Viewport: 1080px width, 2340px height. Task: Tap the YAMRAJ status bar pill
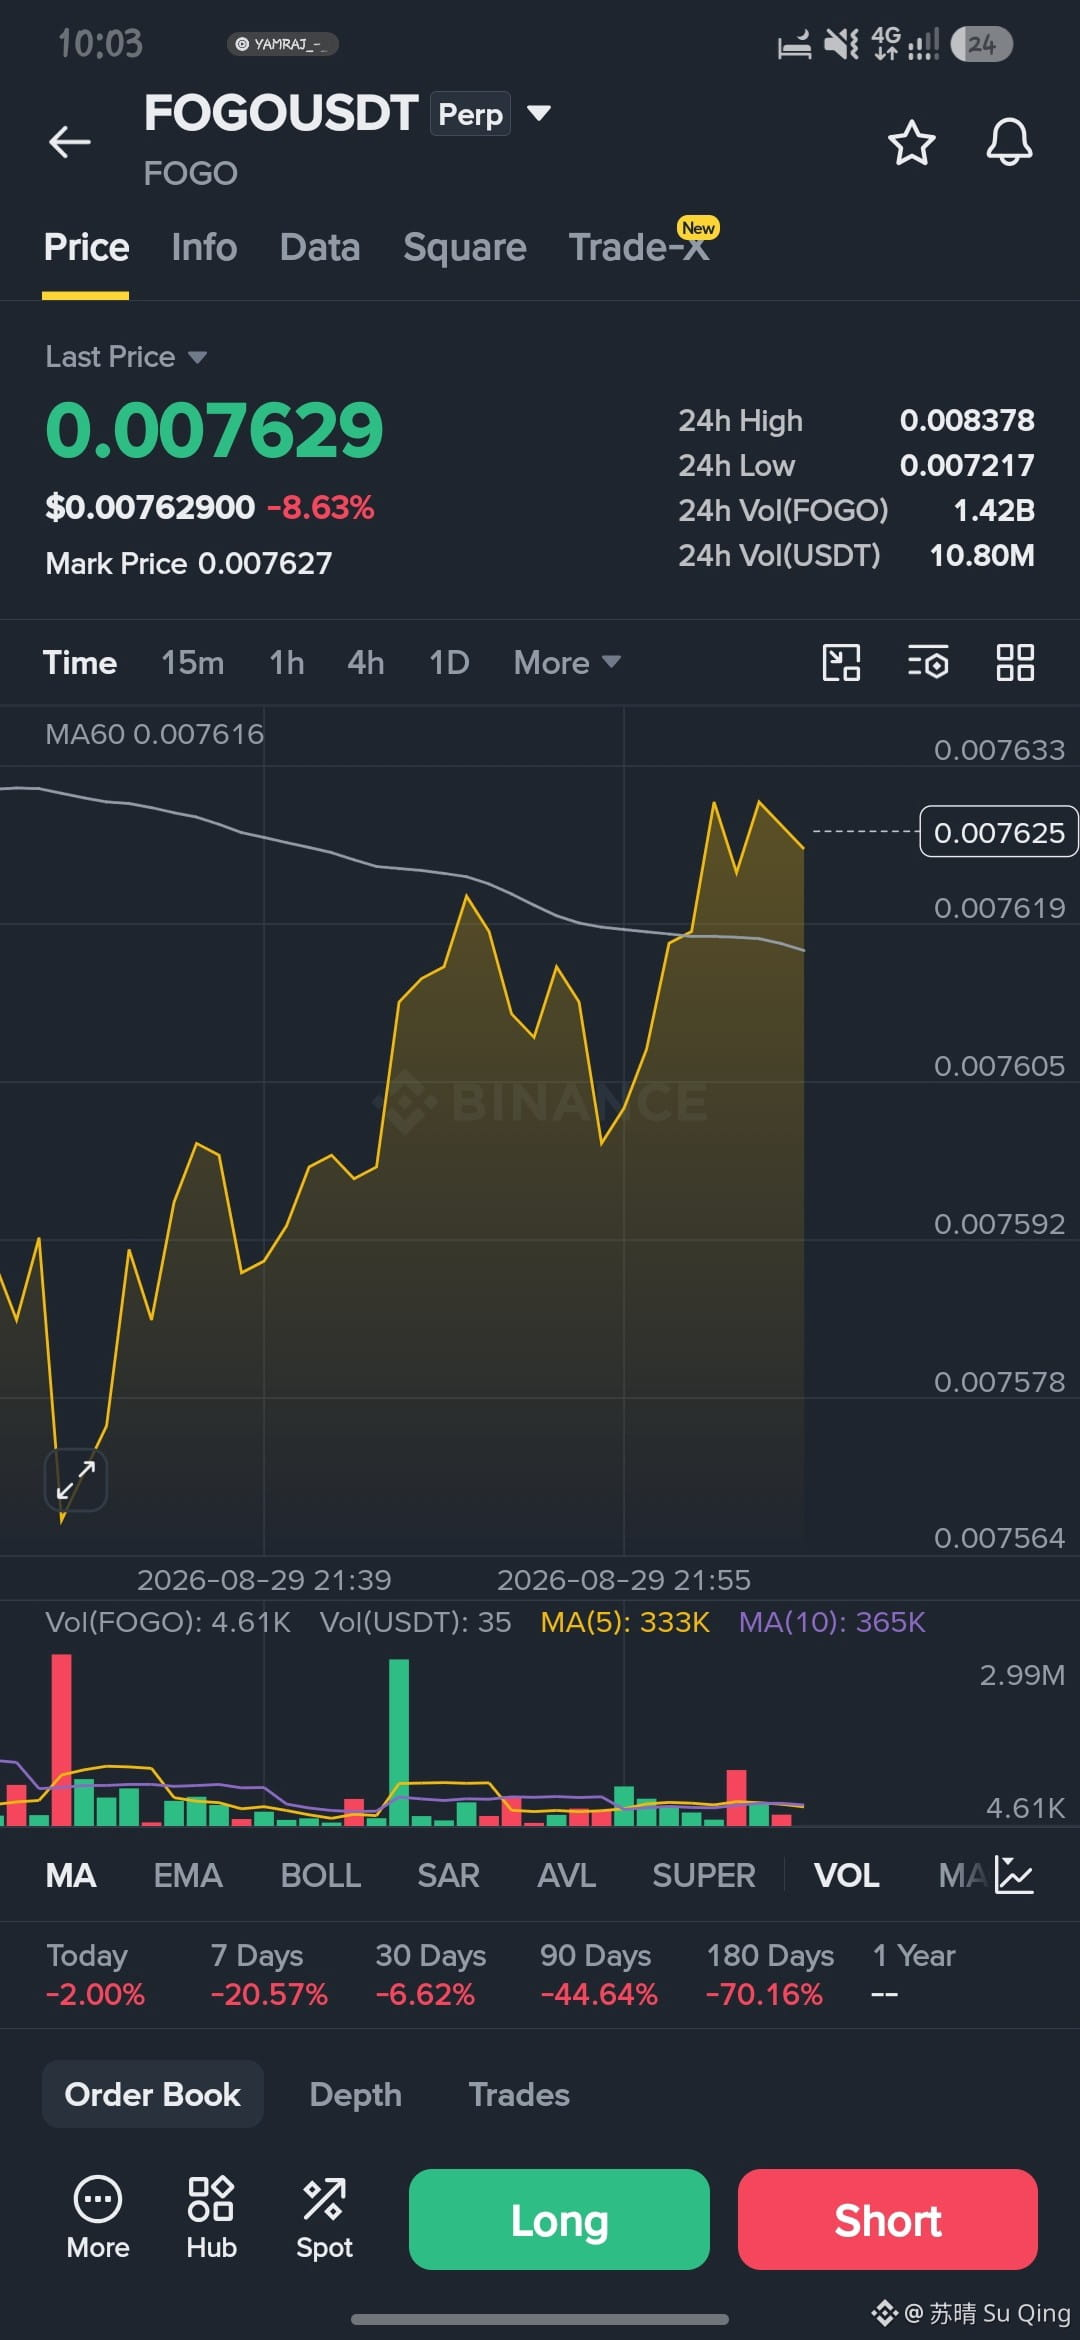point(283,44)
